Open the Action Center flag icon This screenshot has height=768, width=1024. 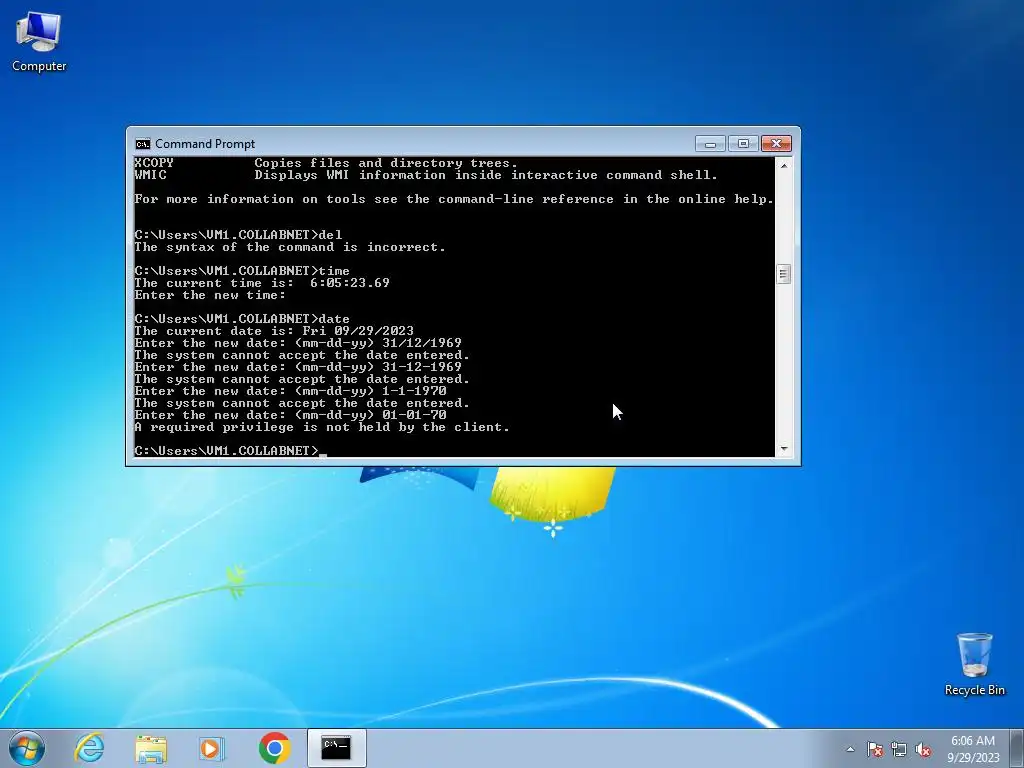pos(874,749)
